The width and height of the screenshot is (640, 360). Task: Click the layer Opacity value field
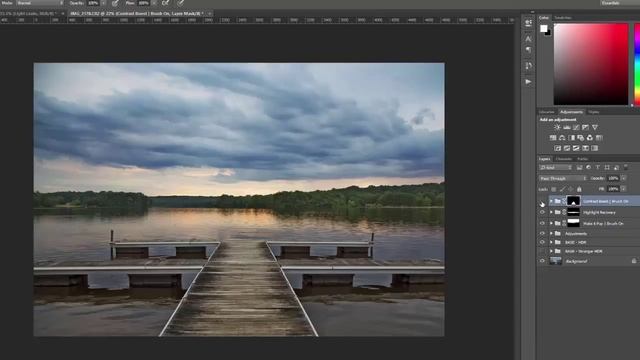point(613,178)
